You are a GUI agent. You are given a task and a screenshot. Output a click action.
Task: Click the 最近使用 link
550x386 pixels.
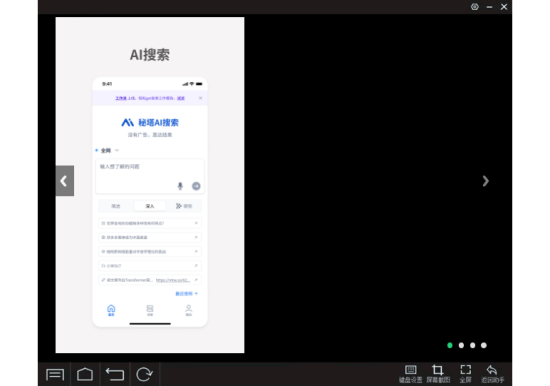(186, 293)
